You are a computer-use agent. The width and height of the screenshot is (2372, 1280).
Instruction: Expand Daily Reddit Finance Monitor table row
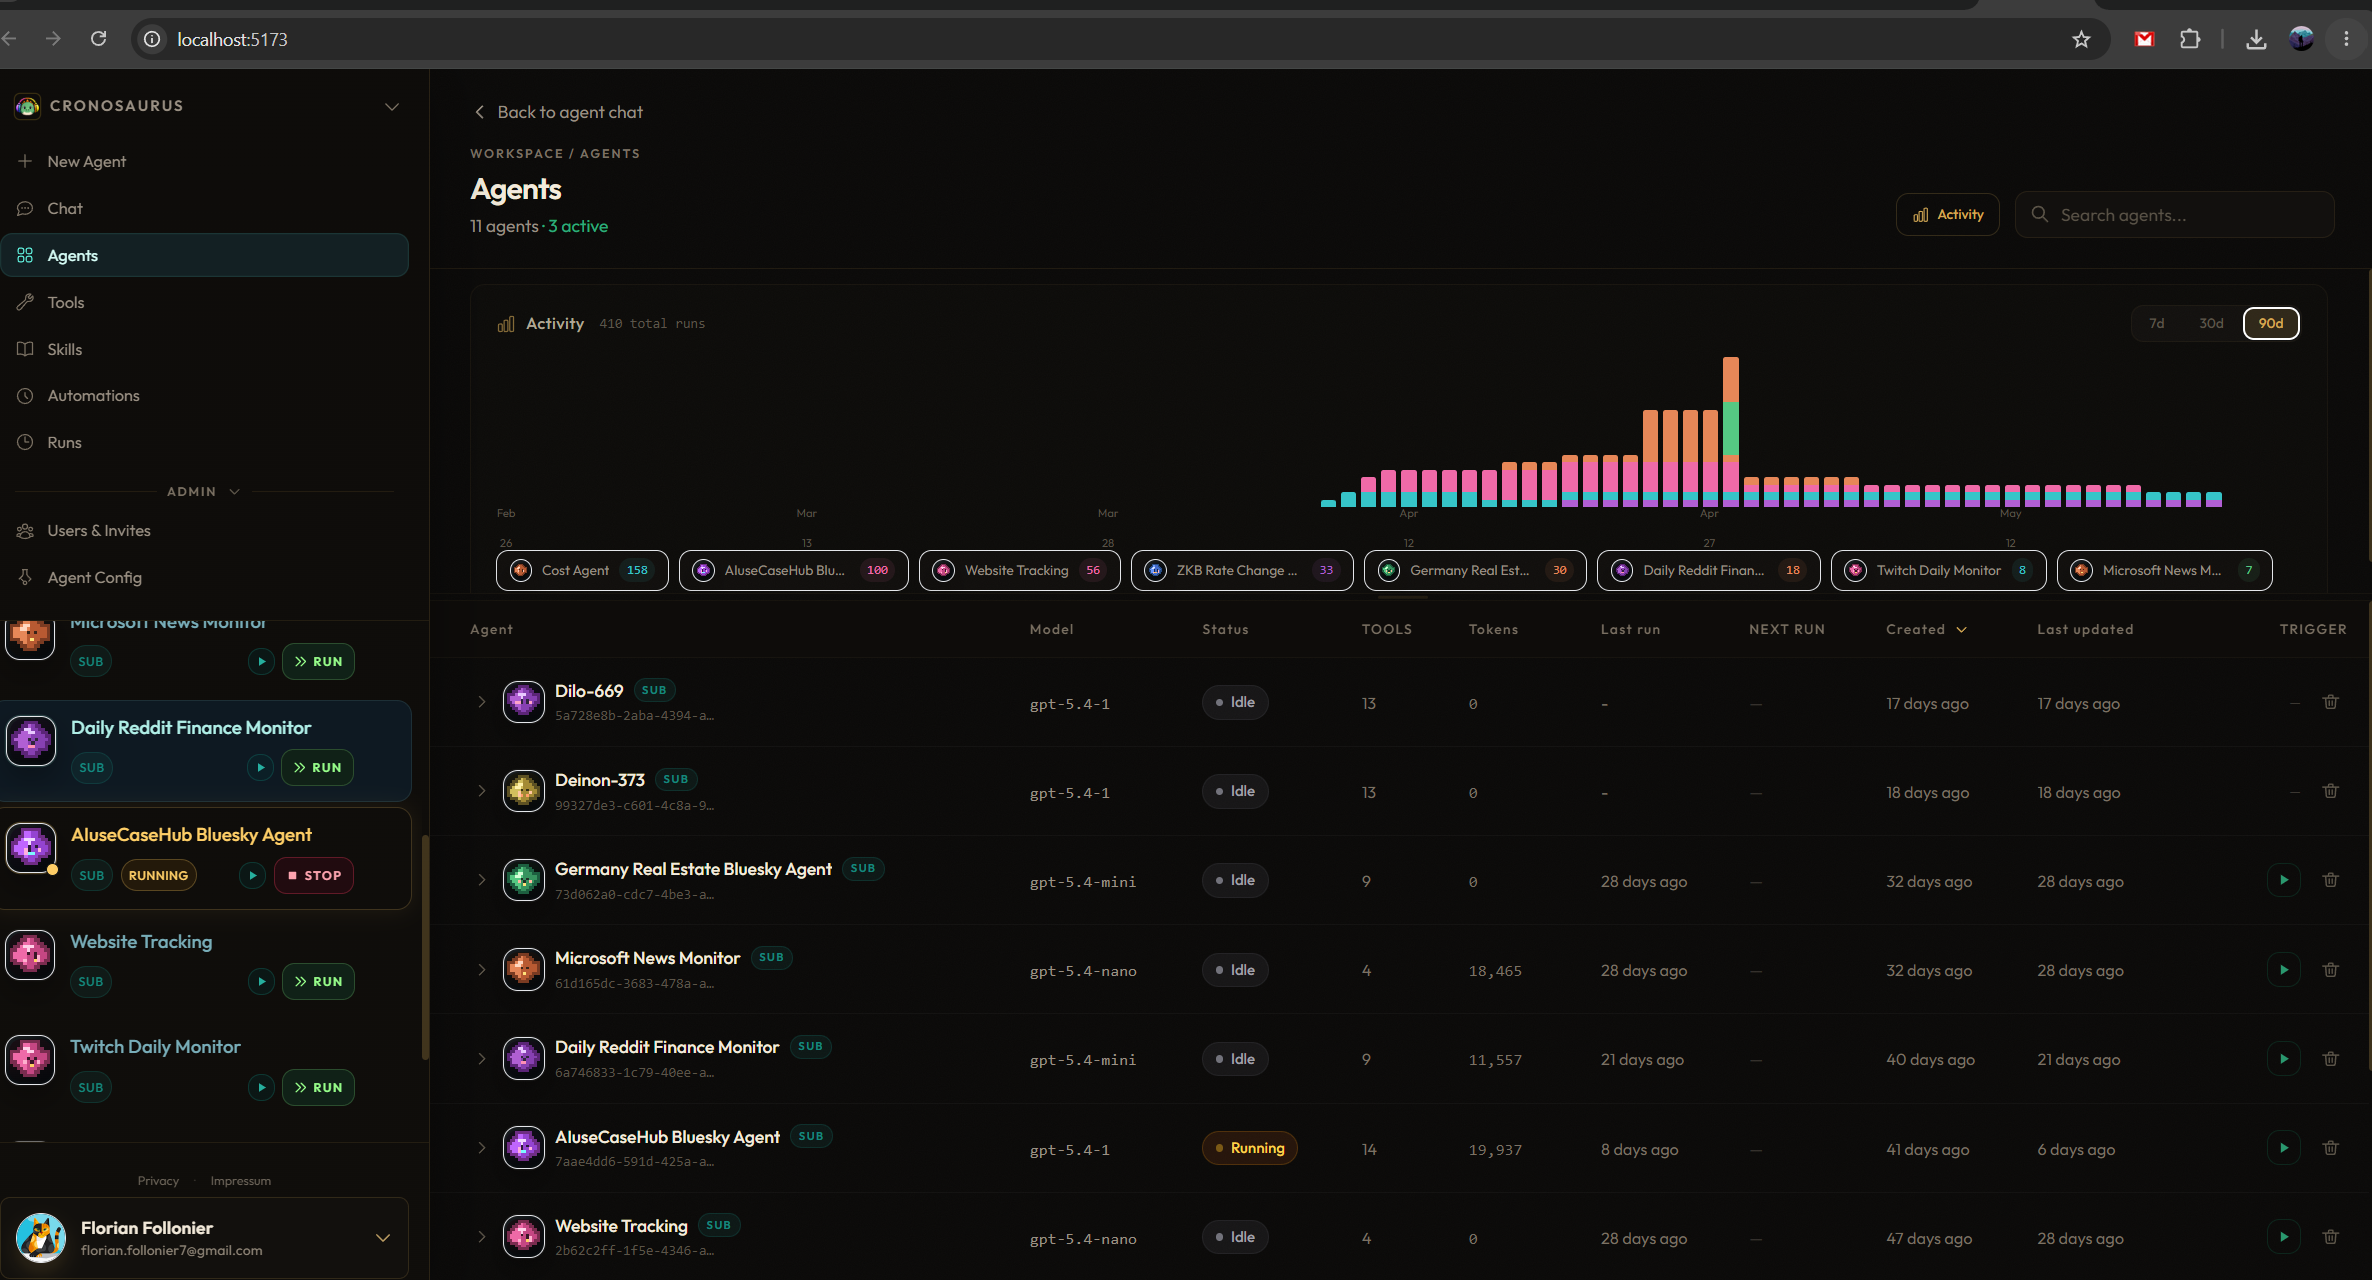[481, 1058]
